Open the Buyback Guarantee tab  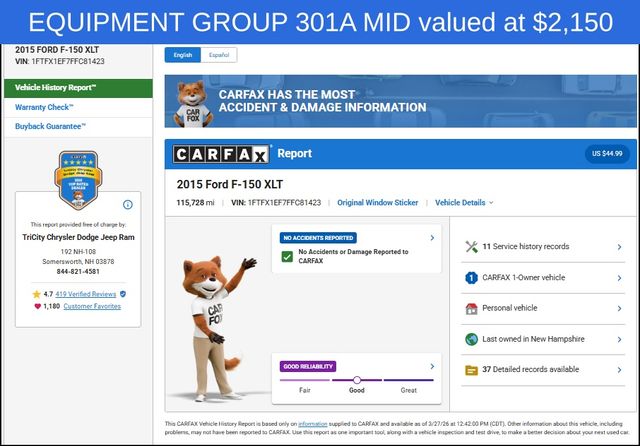[x=51, y=126]
